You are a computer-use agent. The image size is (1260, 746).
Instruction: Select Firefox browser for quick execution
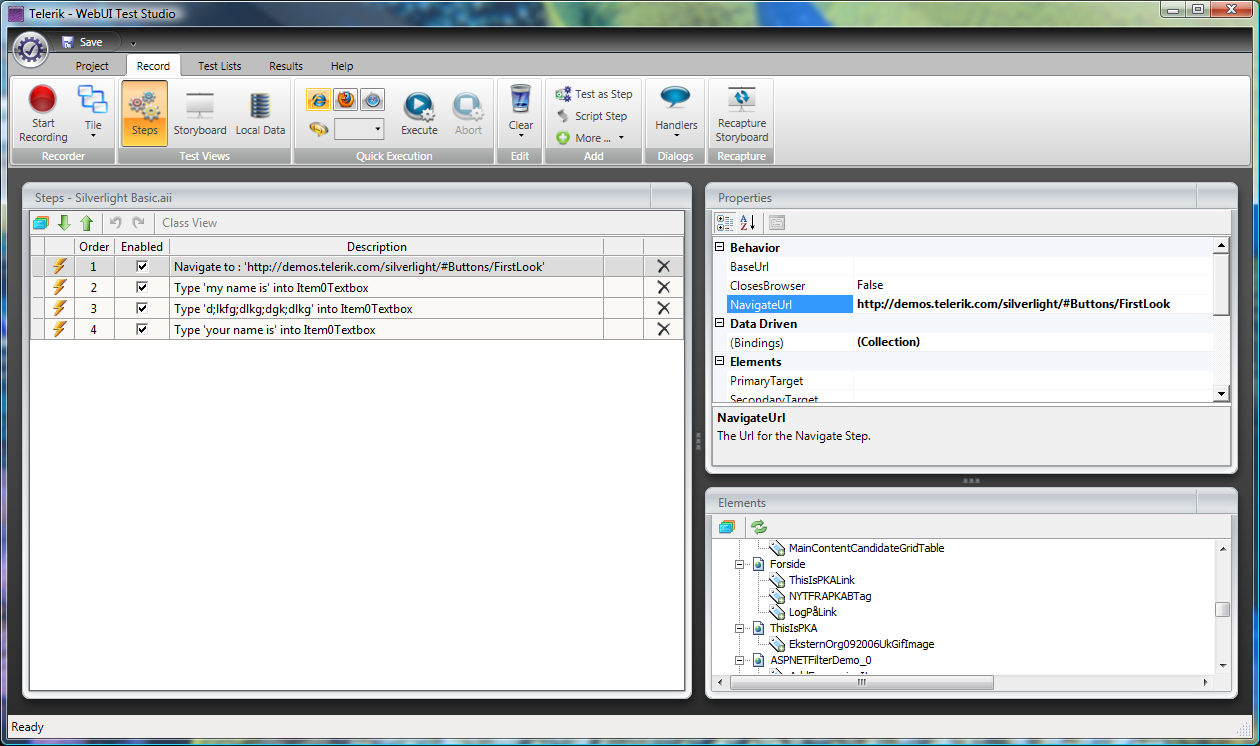[x=345, y=99]
